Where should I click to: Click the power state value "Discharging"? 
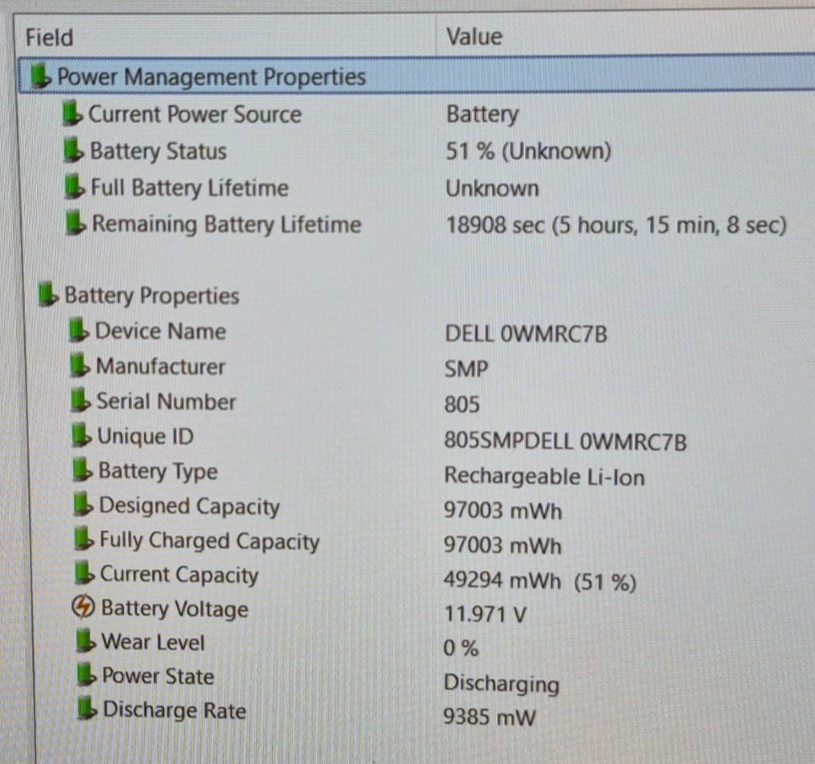[x=502, y=683]
